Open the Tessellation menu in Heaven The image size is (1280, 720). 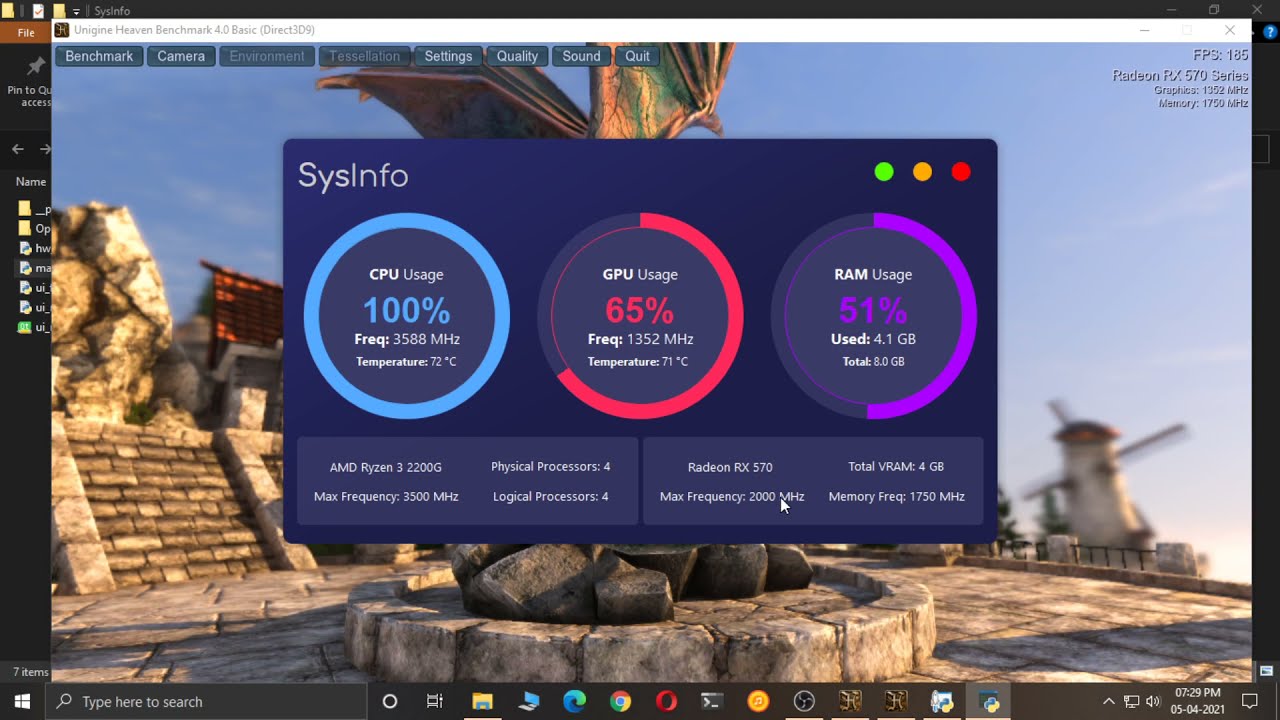coord(365,56)
